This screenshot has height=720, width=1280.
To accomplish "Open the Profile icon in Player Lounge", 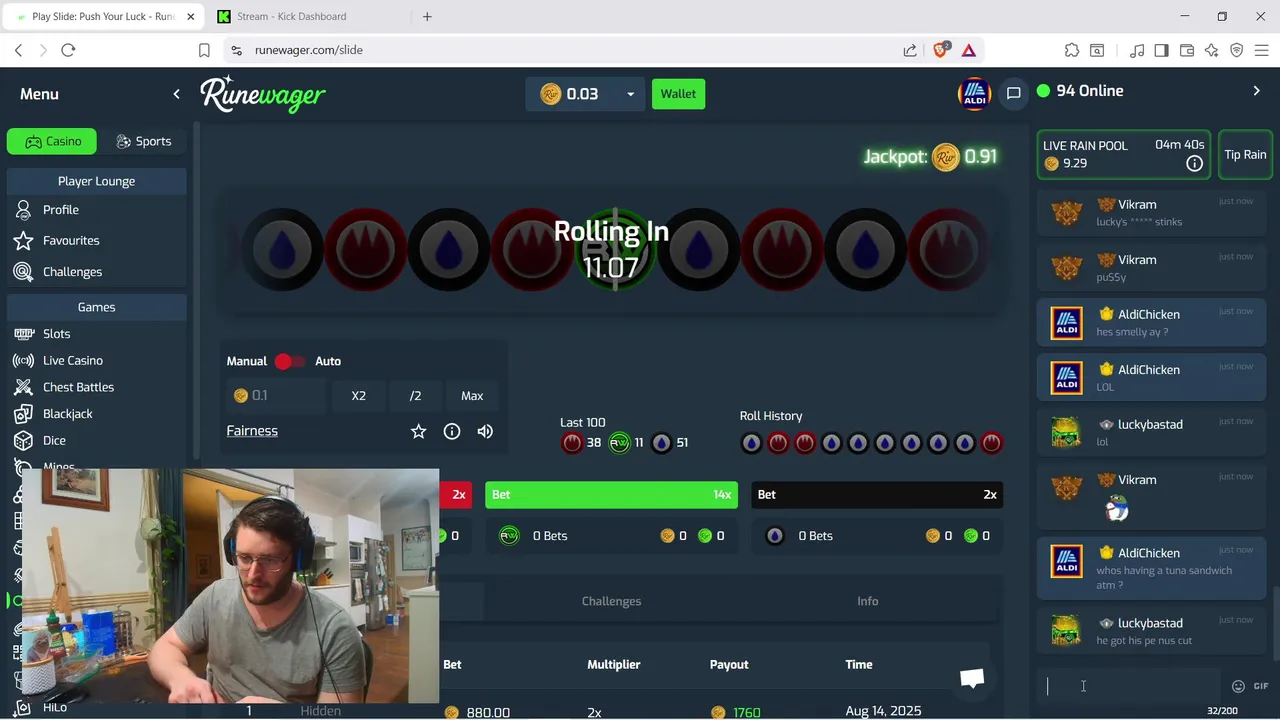I will (23, 210).
